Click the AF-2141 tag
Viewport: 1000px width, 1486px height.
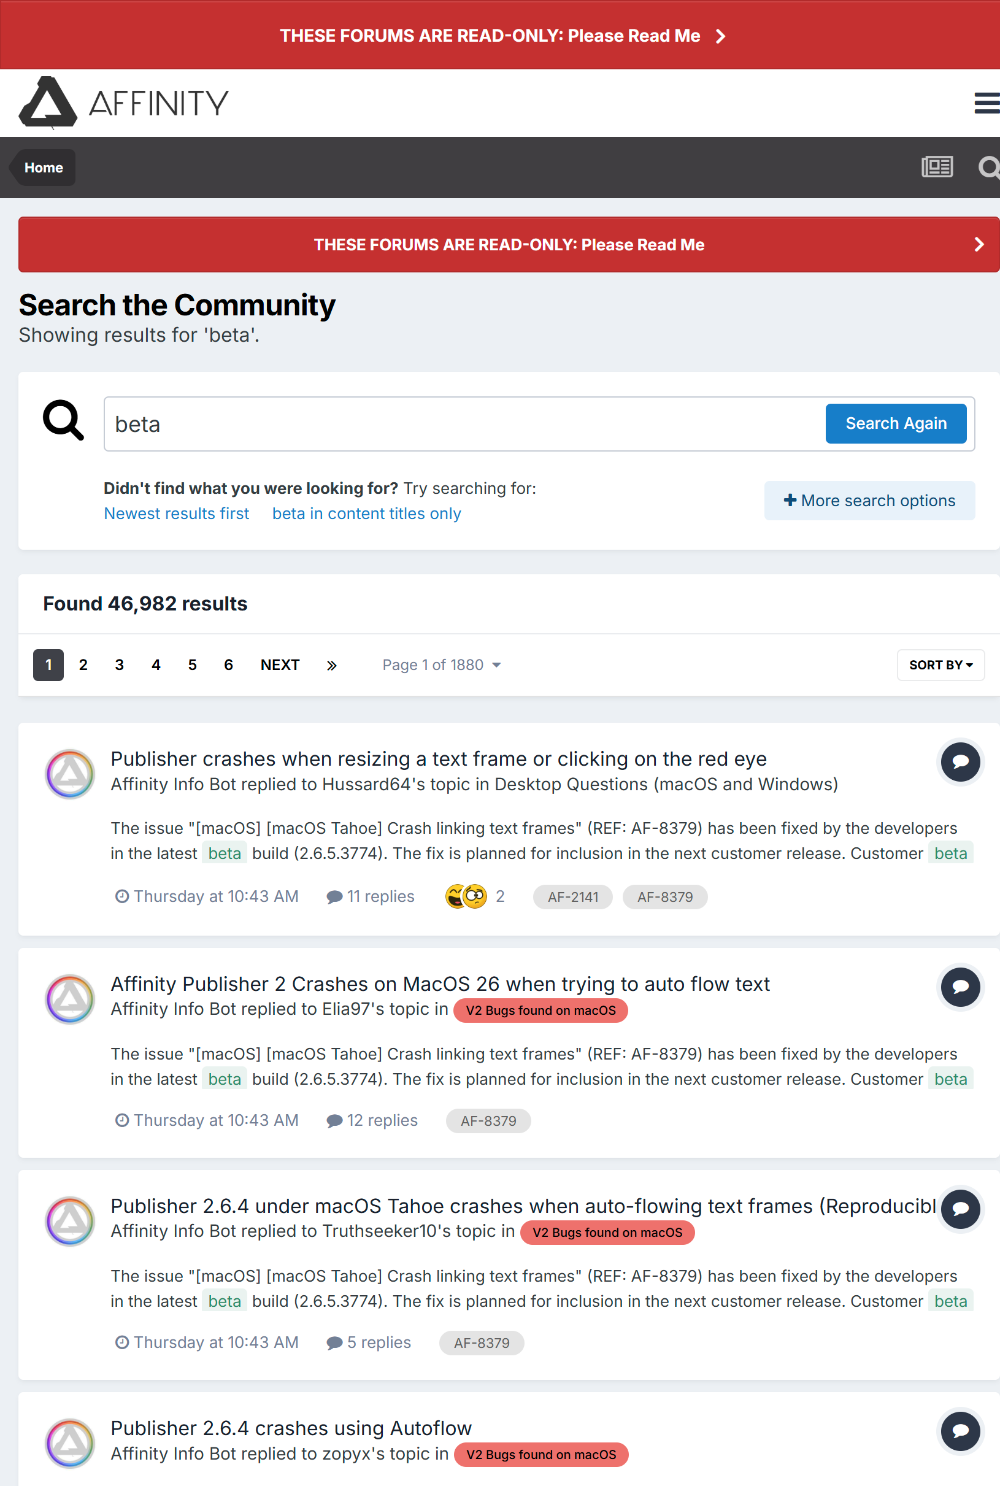coord(573,897)
